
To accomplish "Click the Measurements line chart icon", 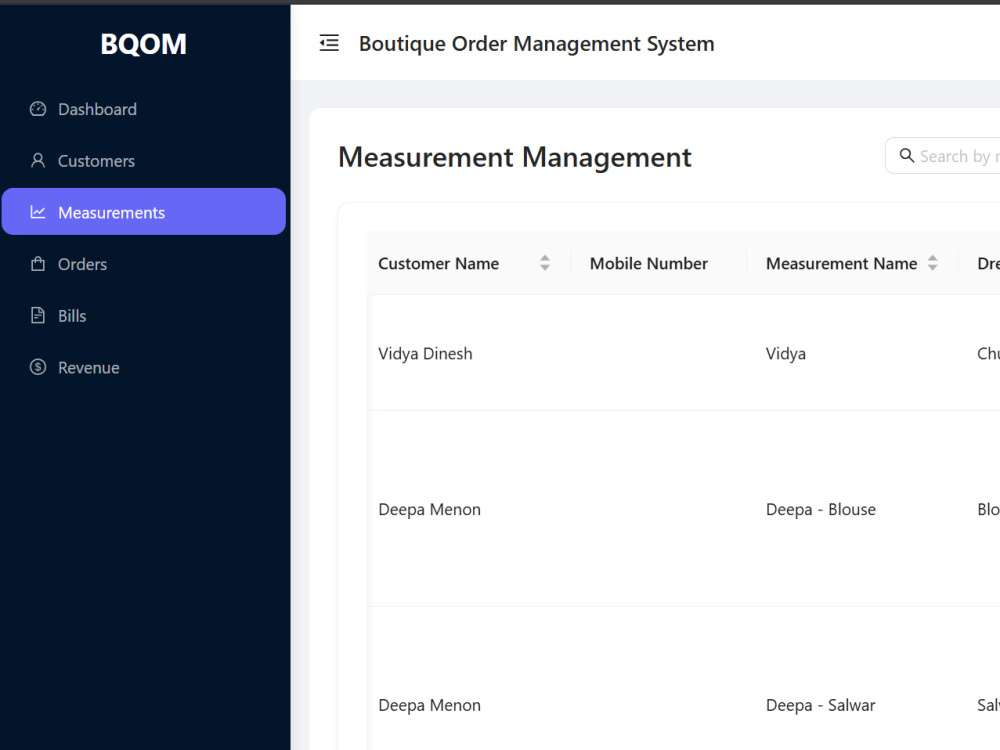I will (x=38, y=212).
